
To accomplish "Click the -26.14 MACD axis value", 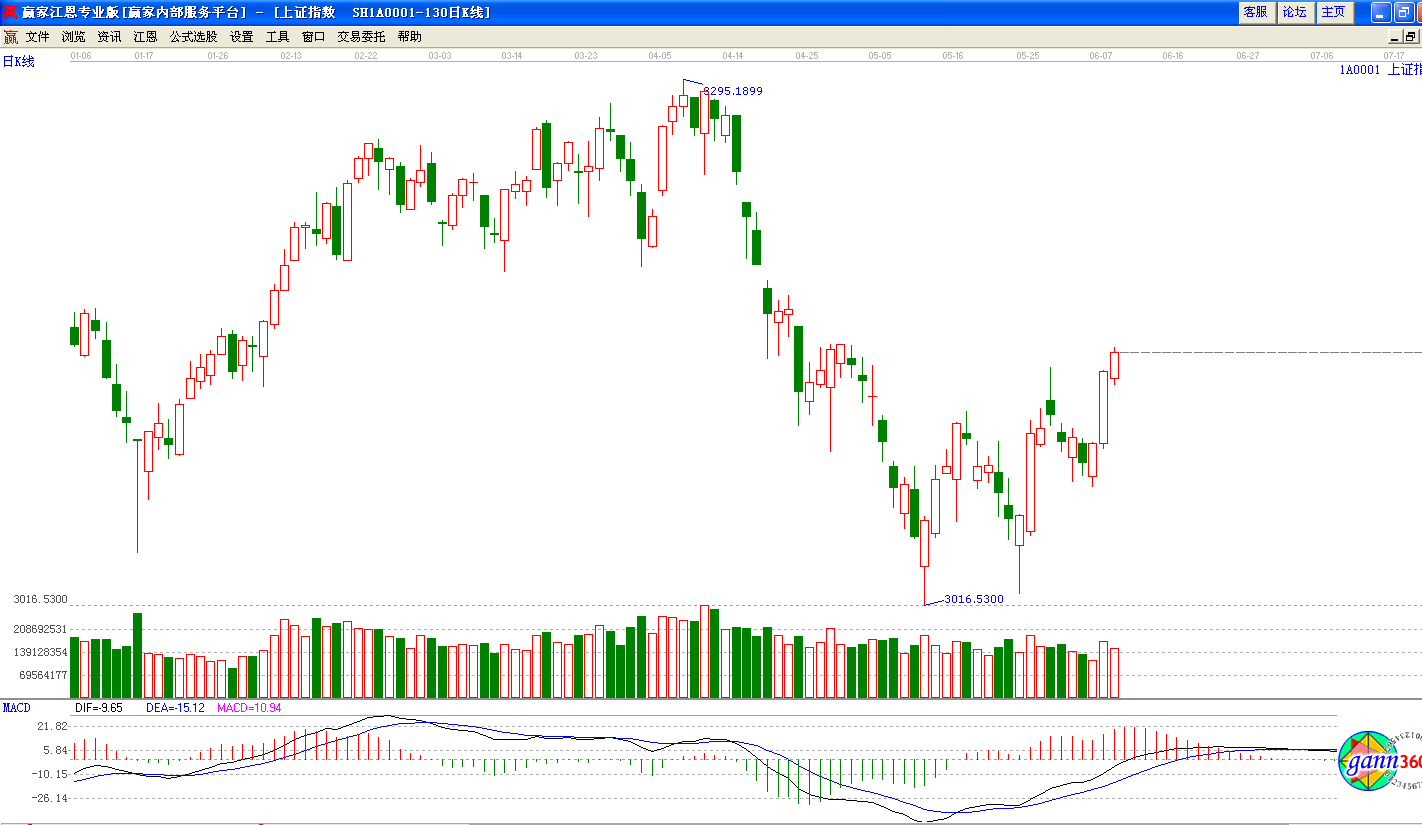I will click(50, 798).
